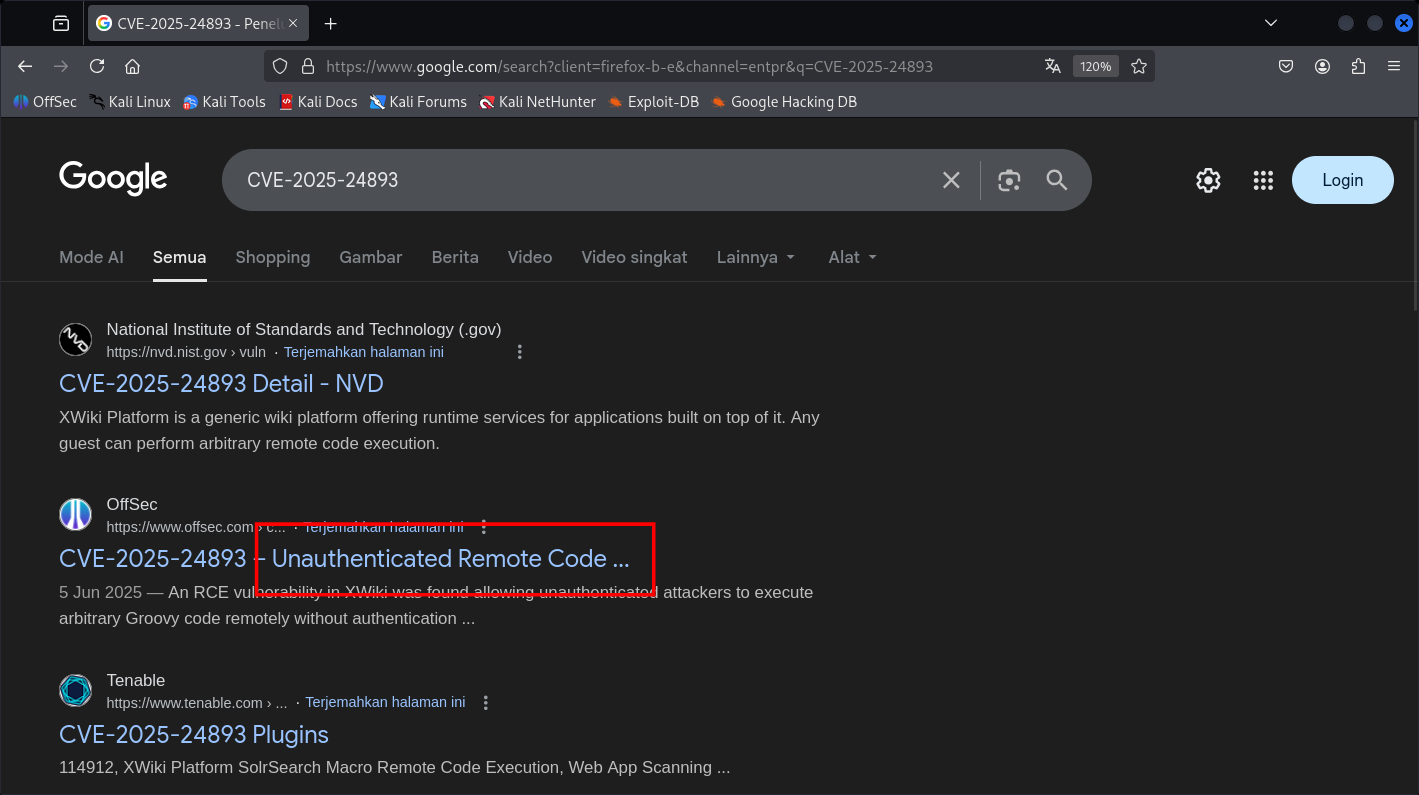Image resolution: width=1419 pixels, height=795 pixels.
Task: Open CVE-2025-24893 Plugins Tenable result
Action: [x=194, y=735]
